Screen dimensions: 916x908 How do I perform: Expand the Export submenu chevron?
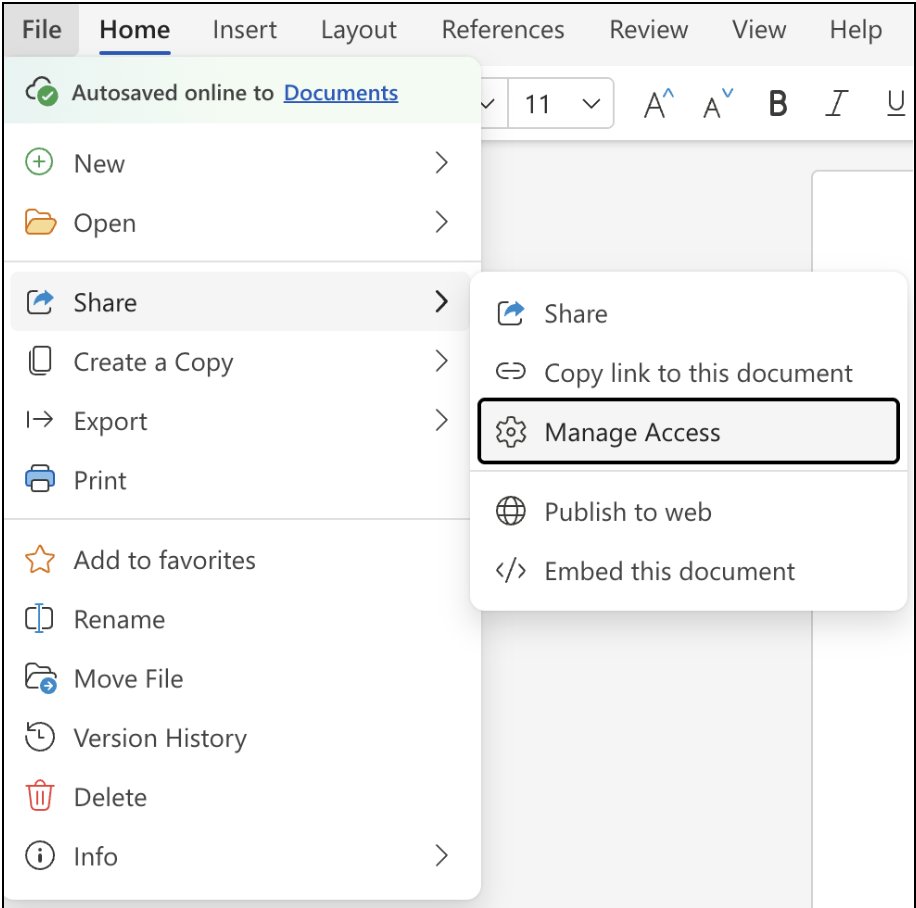coord(442,420)
